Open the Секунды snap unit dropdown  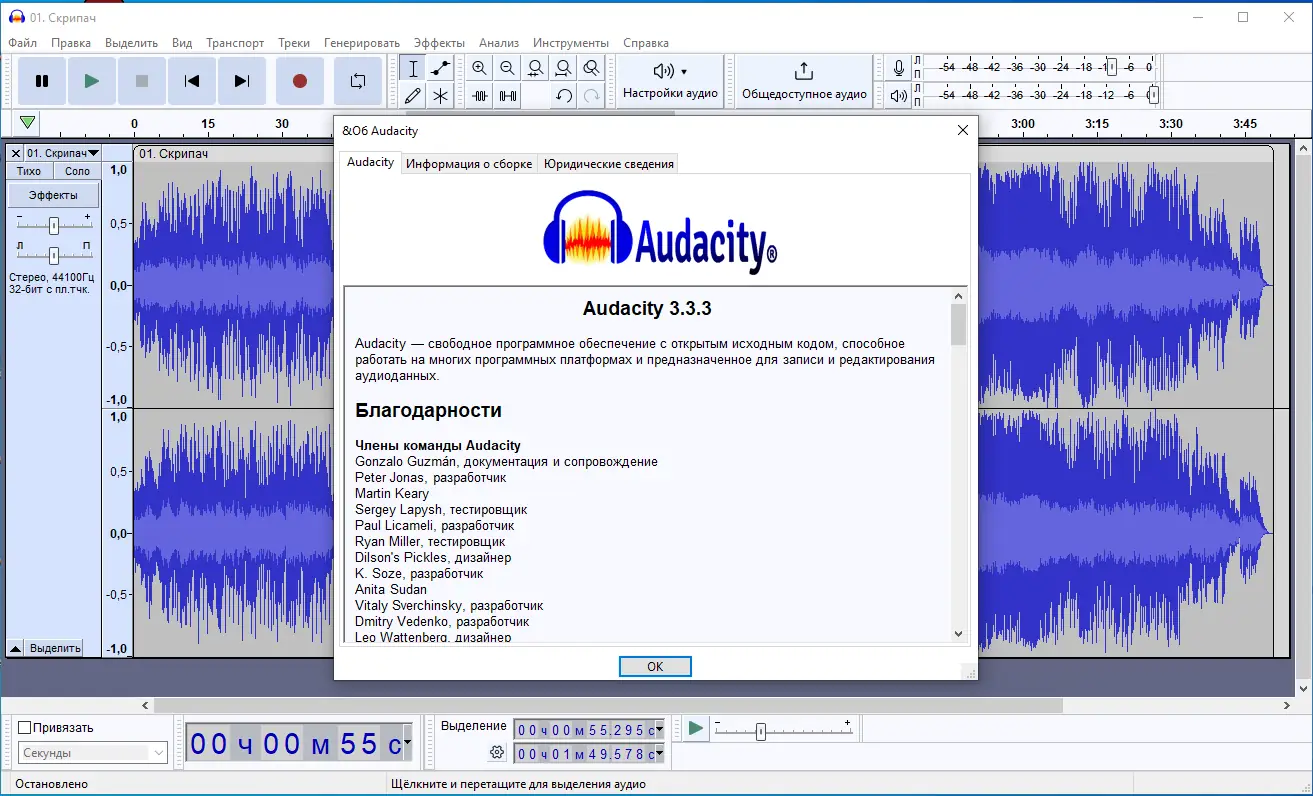click(93, 753)
